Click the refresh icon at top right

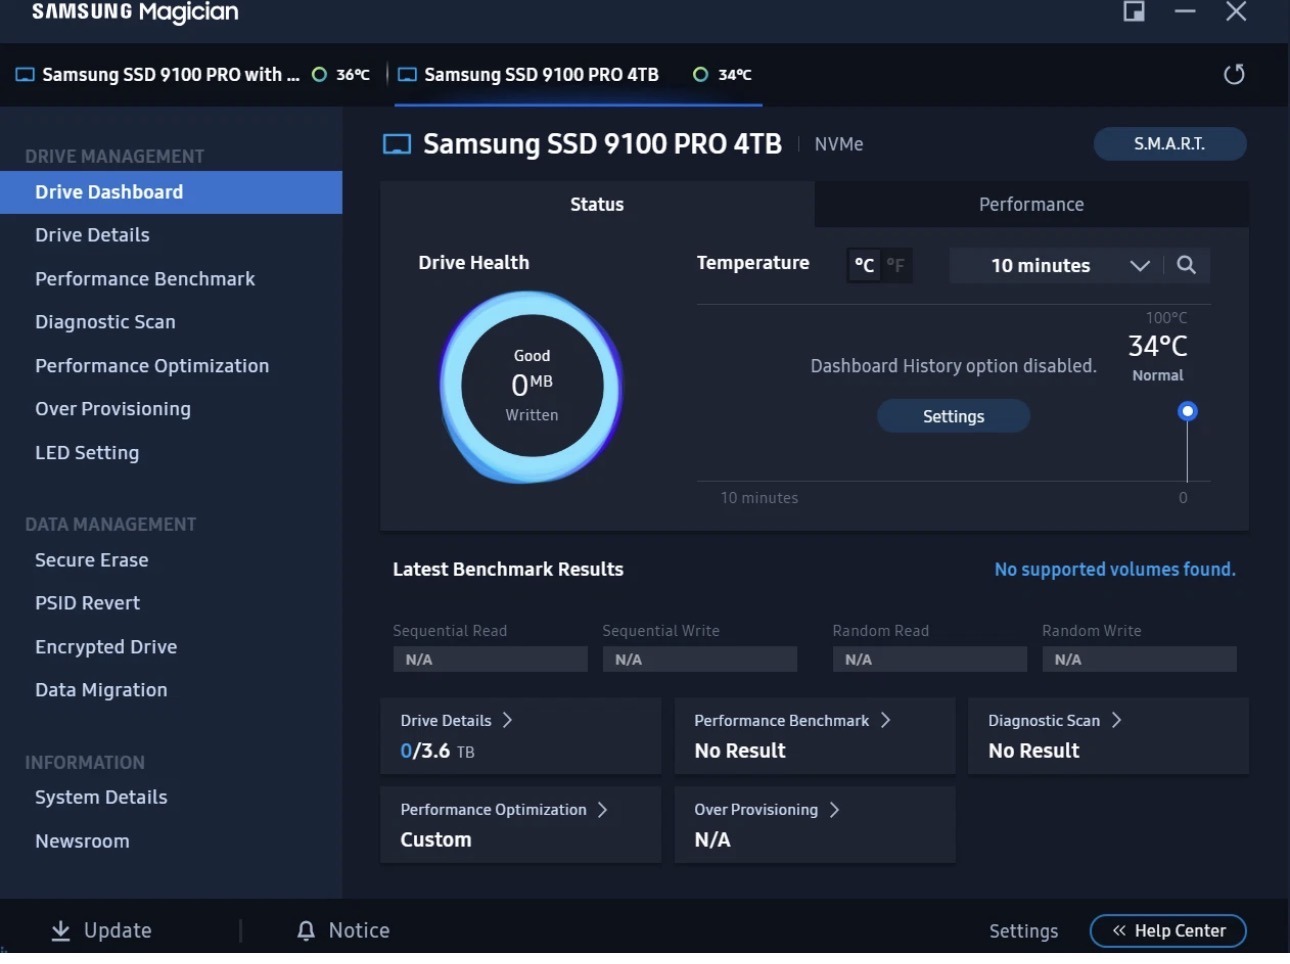tap(1234, 74)
